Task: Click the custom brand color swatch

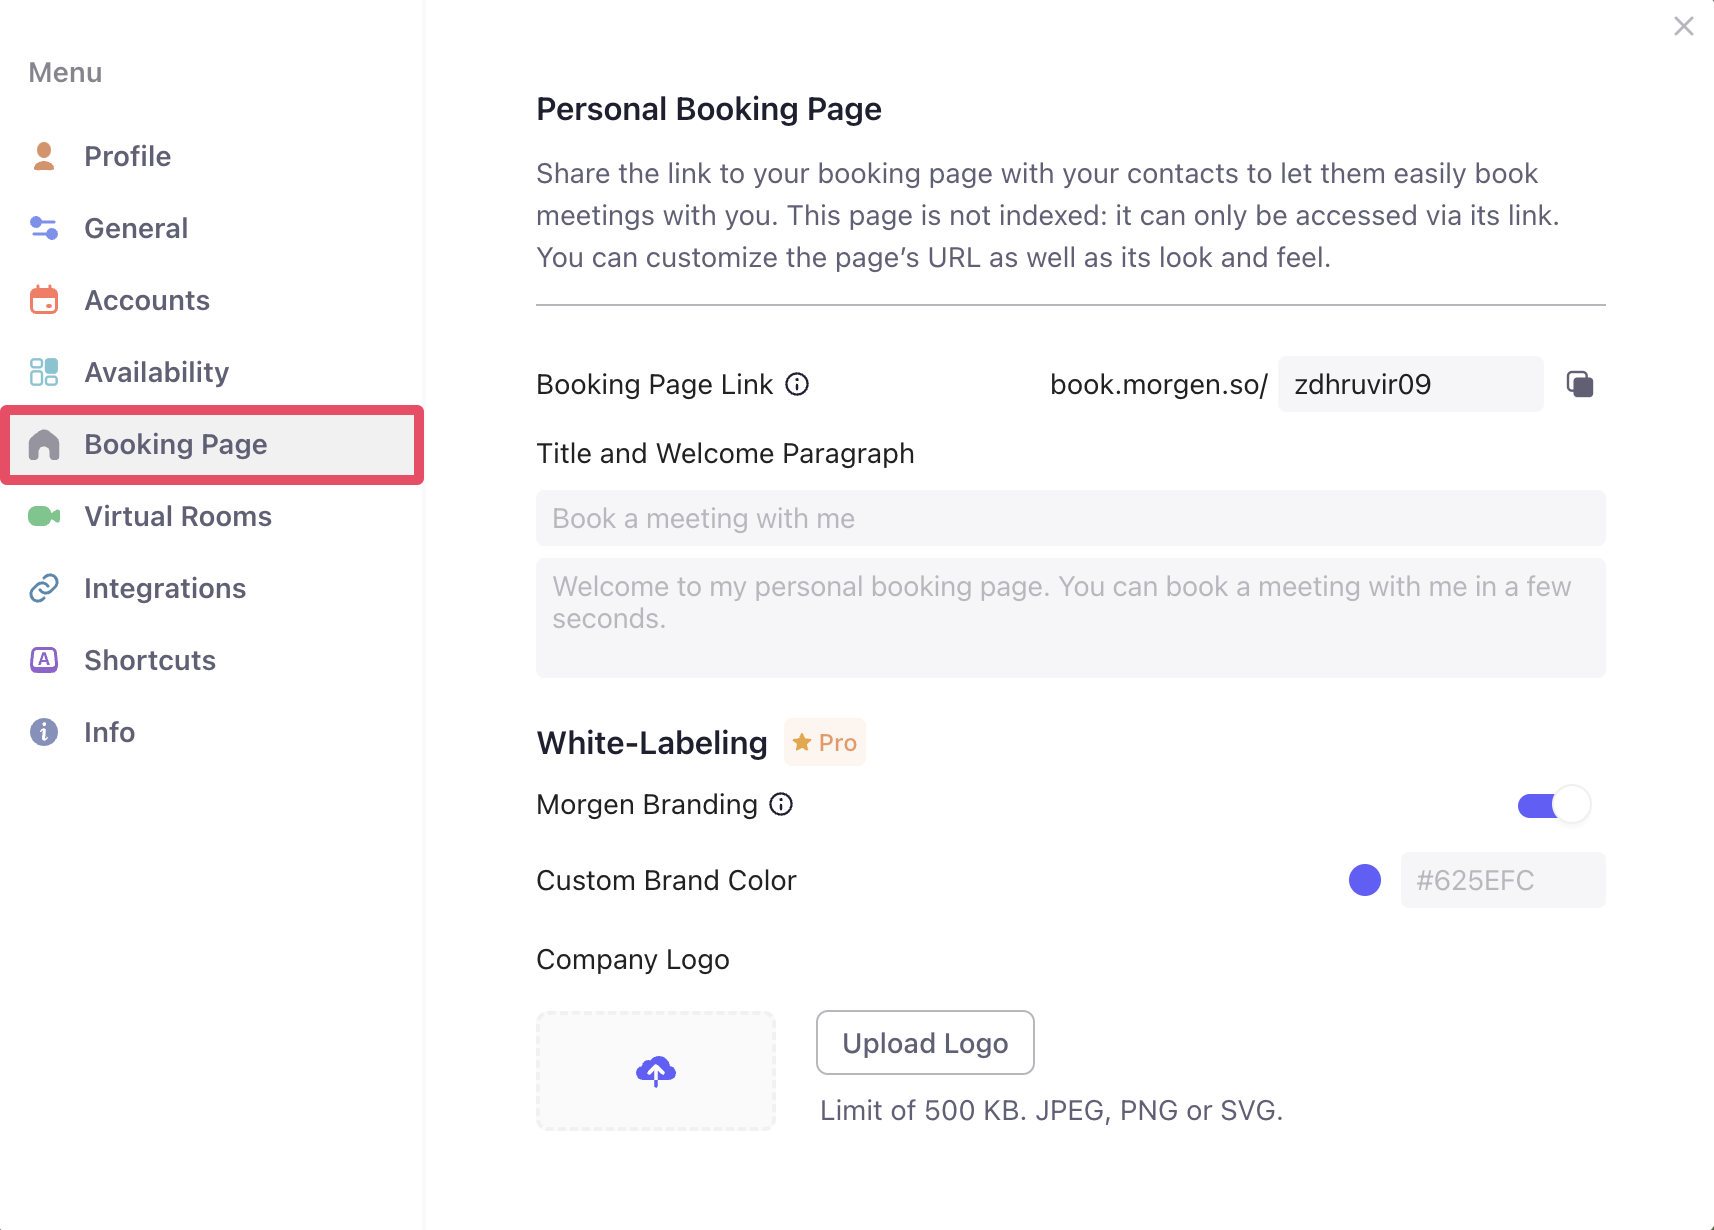Action: (x=1365, y=880)
